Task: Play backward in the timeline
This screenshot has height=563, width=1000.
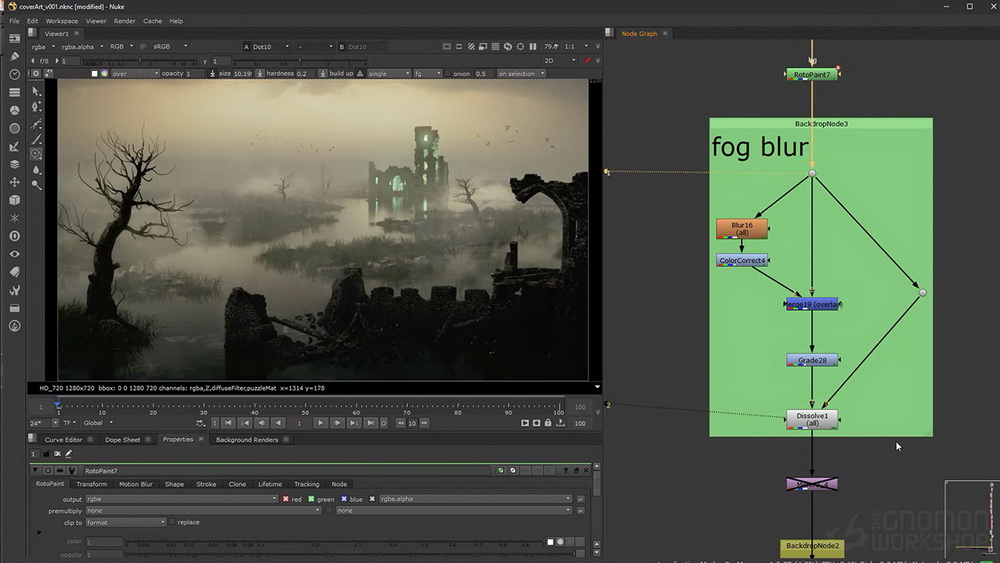Action: (278, 423)
